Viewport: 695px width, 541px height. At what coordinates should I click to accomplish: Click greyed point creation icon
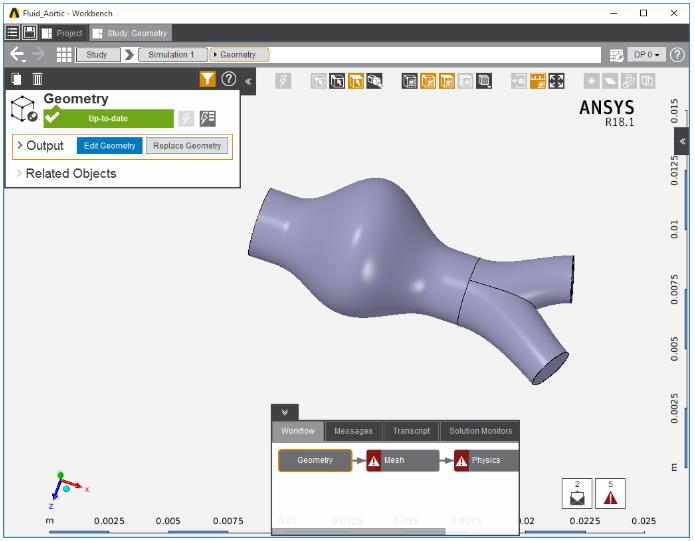(x=591, y=81)
